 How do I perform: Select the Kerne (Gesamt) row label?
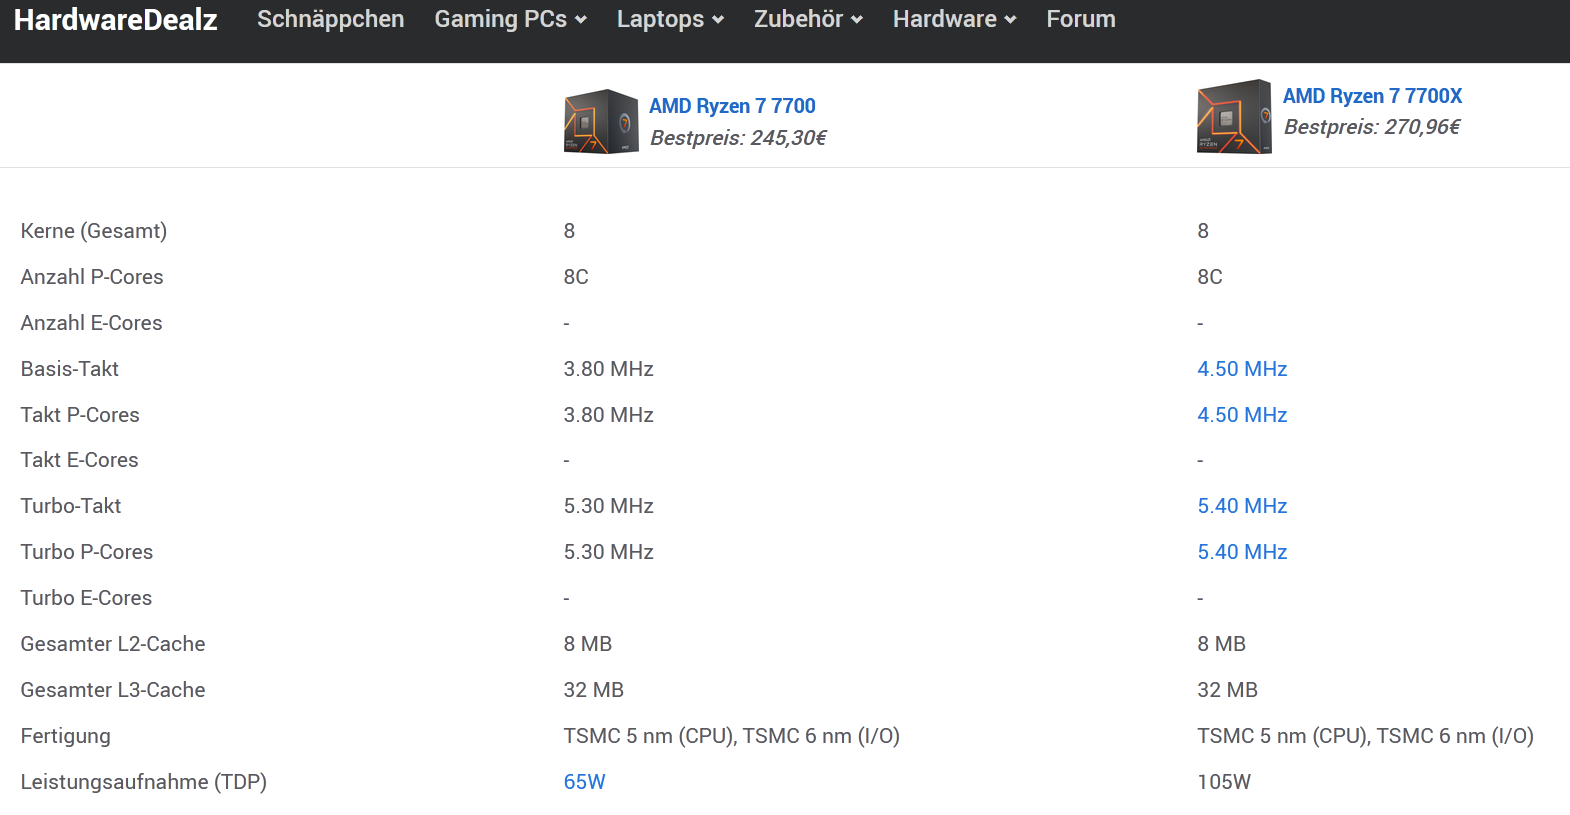point(94,231)
